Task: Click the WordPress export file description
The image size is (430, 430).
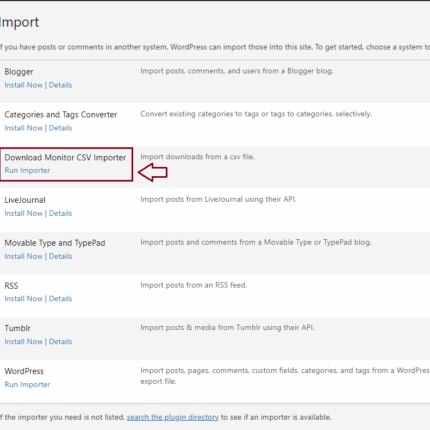Action: 285,376
